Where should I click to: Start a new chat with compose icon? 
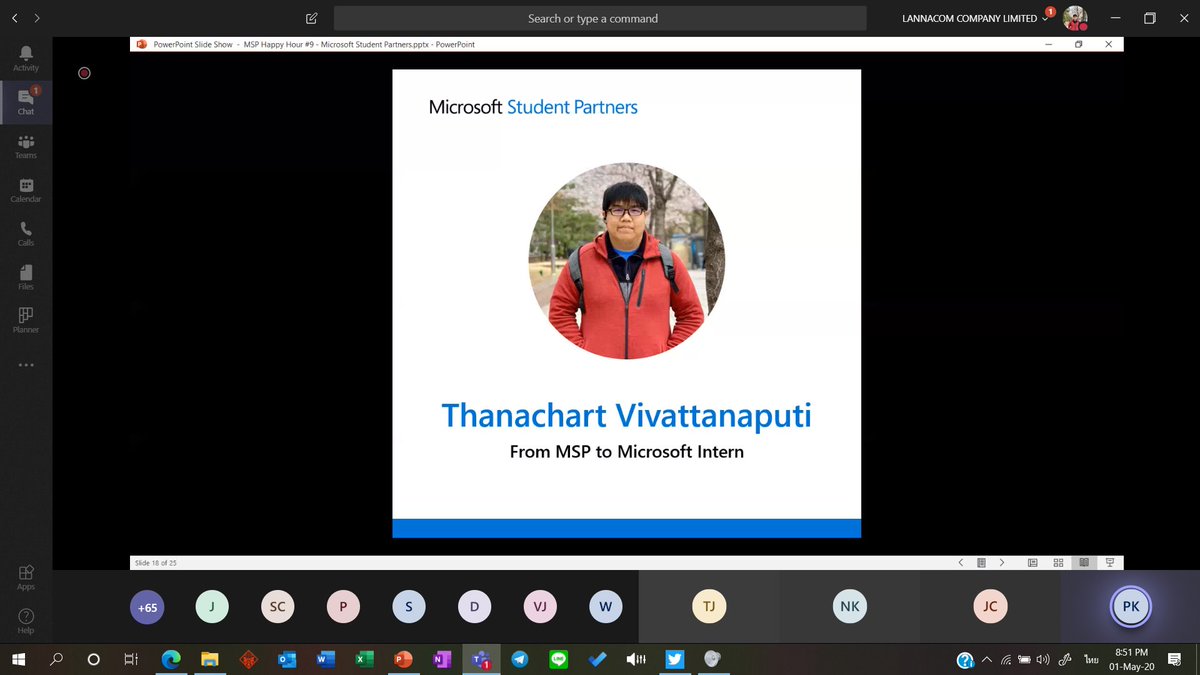(x=312, y=18)
